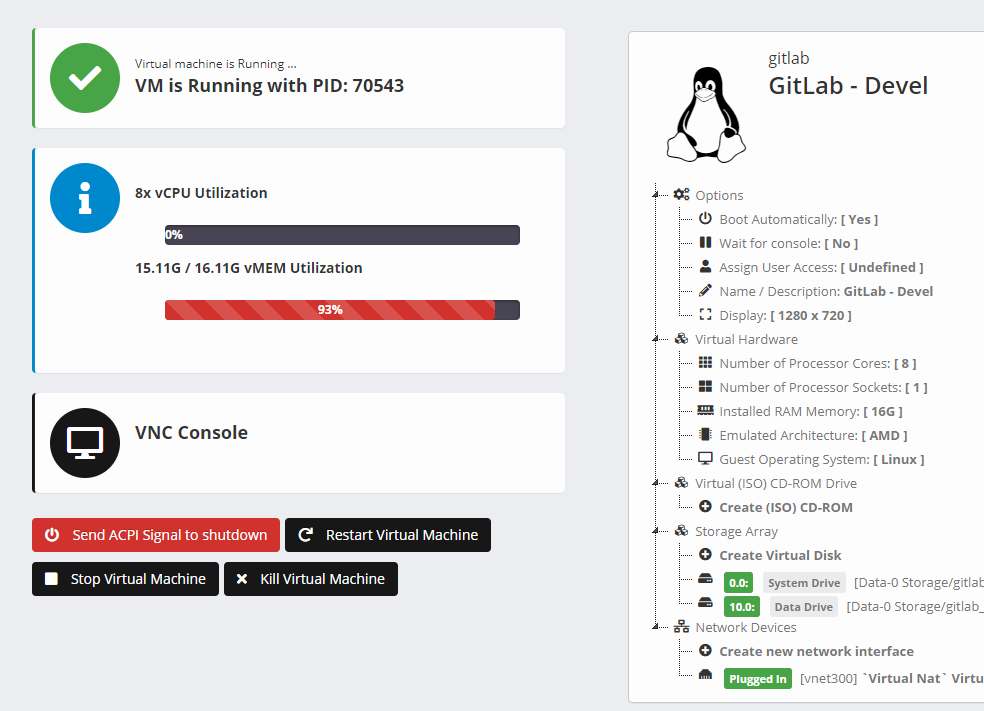984x711 pixels.
Task: Click the green checkmark running status icon
Action: click(x=85, y=78)
